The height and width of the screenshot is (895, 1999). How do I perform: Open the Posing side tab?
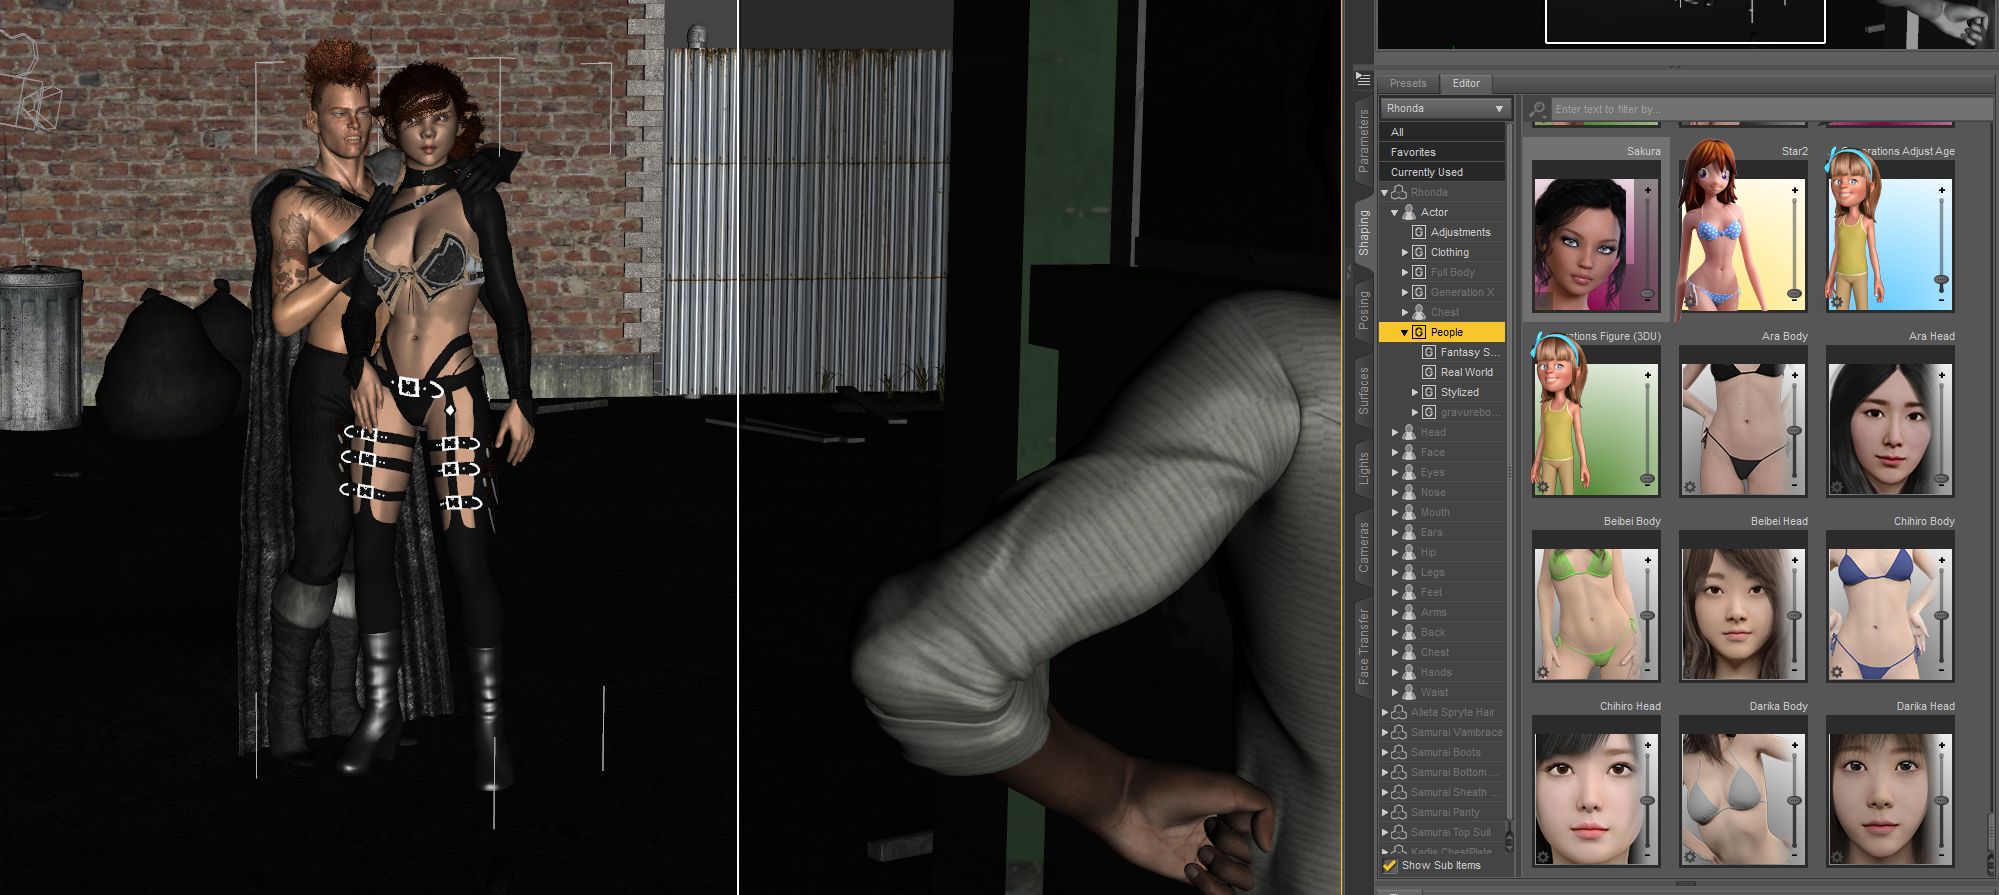click(x=1363, y=310)
